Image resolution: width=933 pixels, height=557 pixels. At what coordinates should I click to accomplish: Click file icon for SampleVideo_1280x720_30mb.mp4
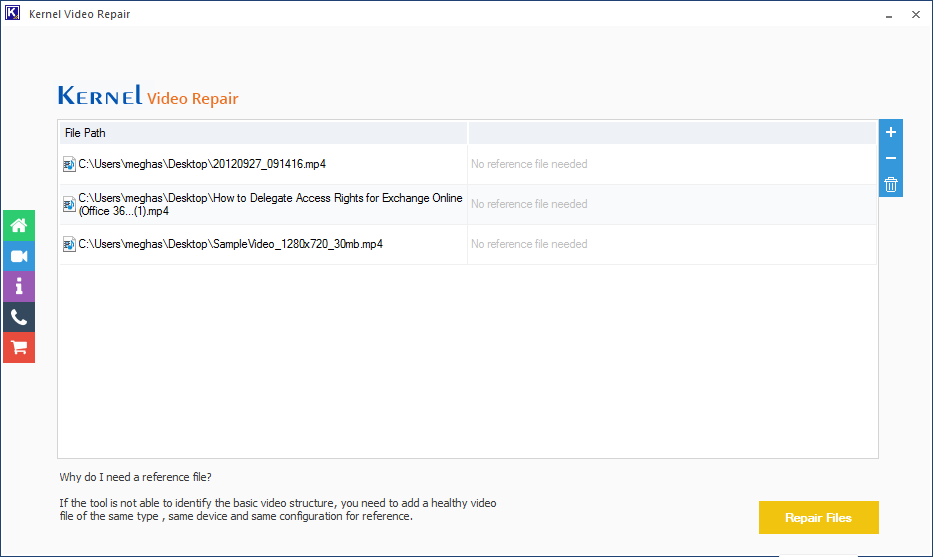69,244
